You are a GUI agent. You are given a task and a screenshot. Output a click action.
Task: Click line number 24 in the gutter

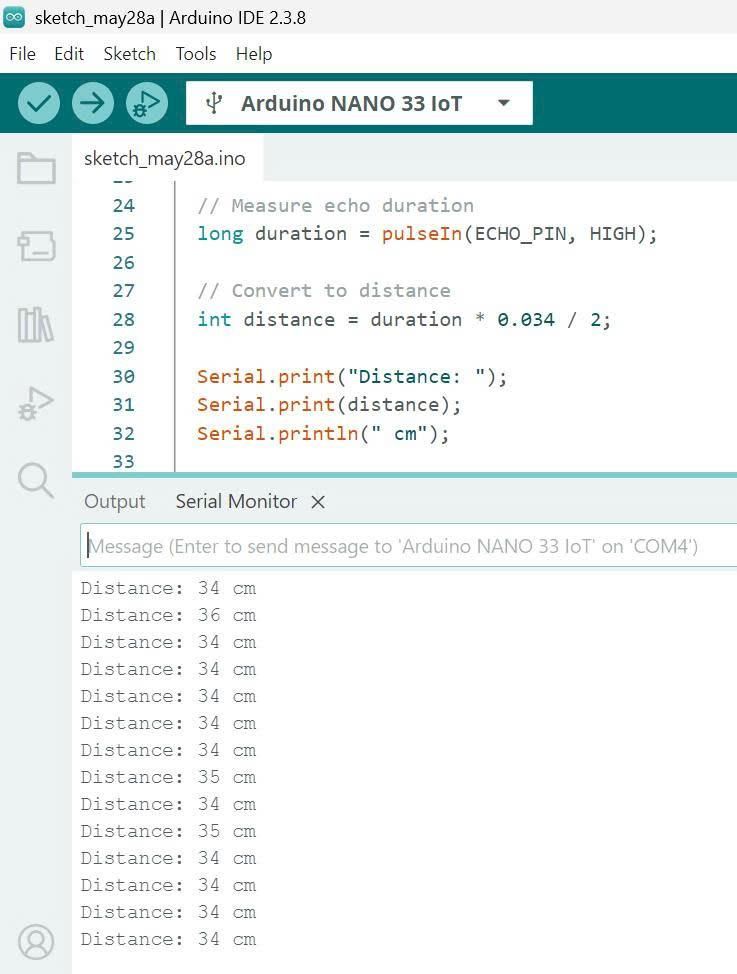[x=124, y=206]
